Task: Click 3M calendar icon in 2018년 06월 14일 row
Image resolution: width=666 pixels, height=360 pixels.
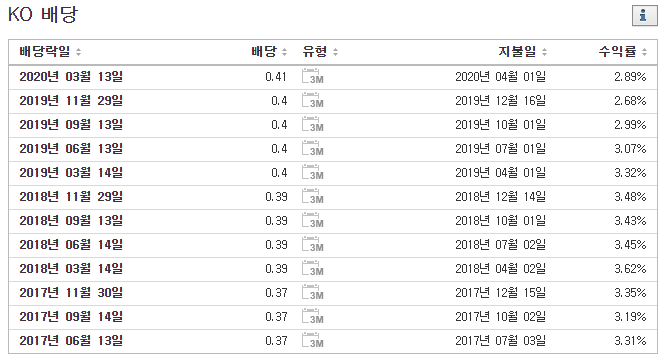Action: 313,245
